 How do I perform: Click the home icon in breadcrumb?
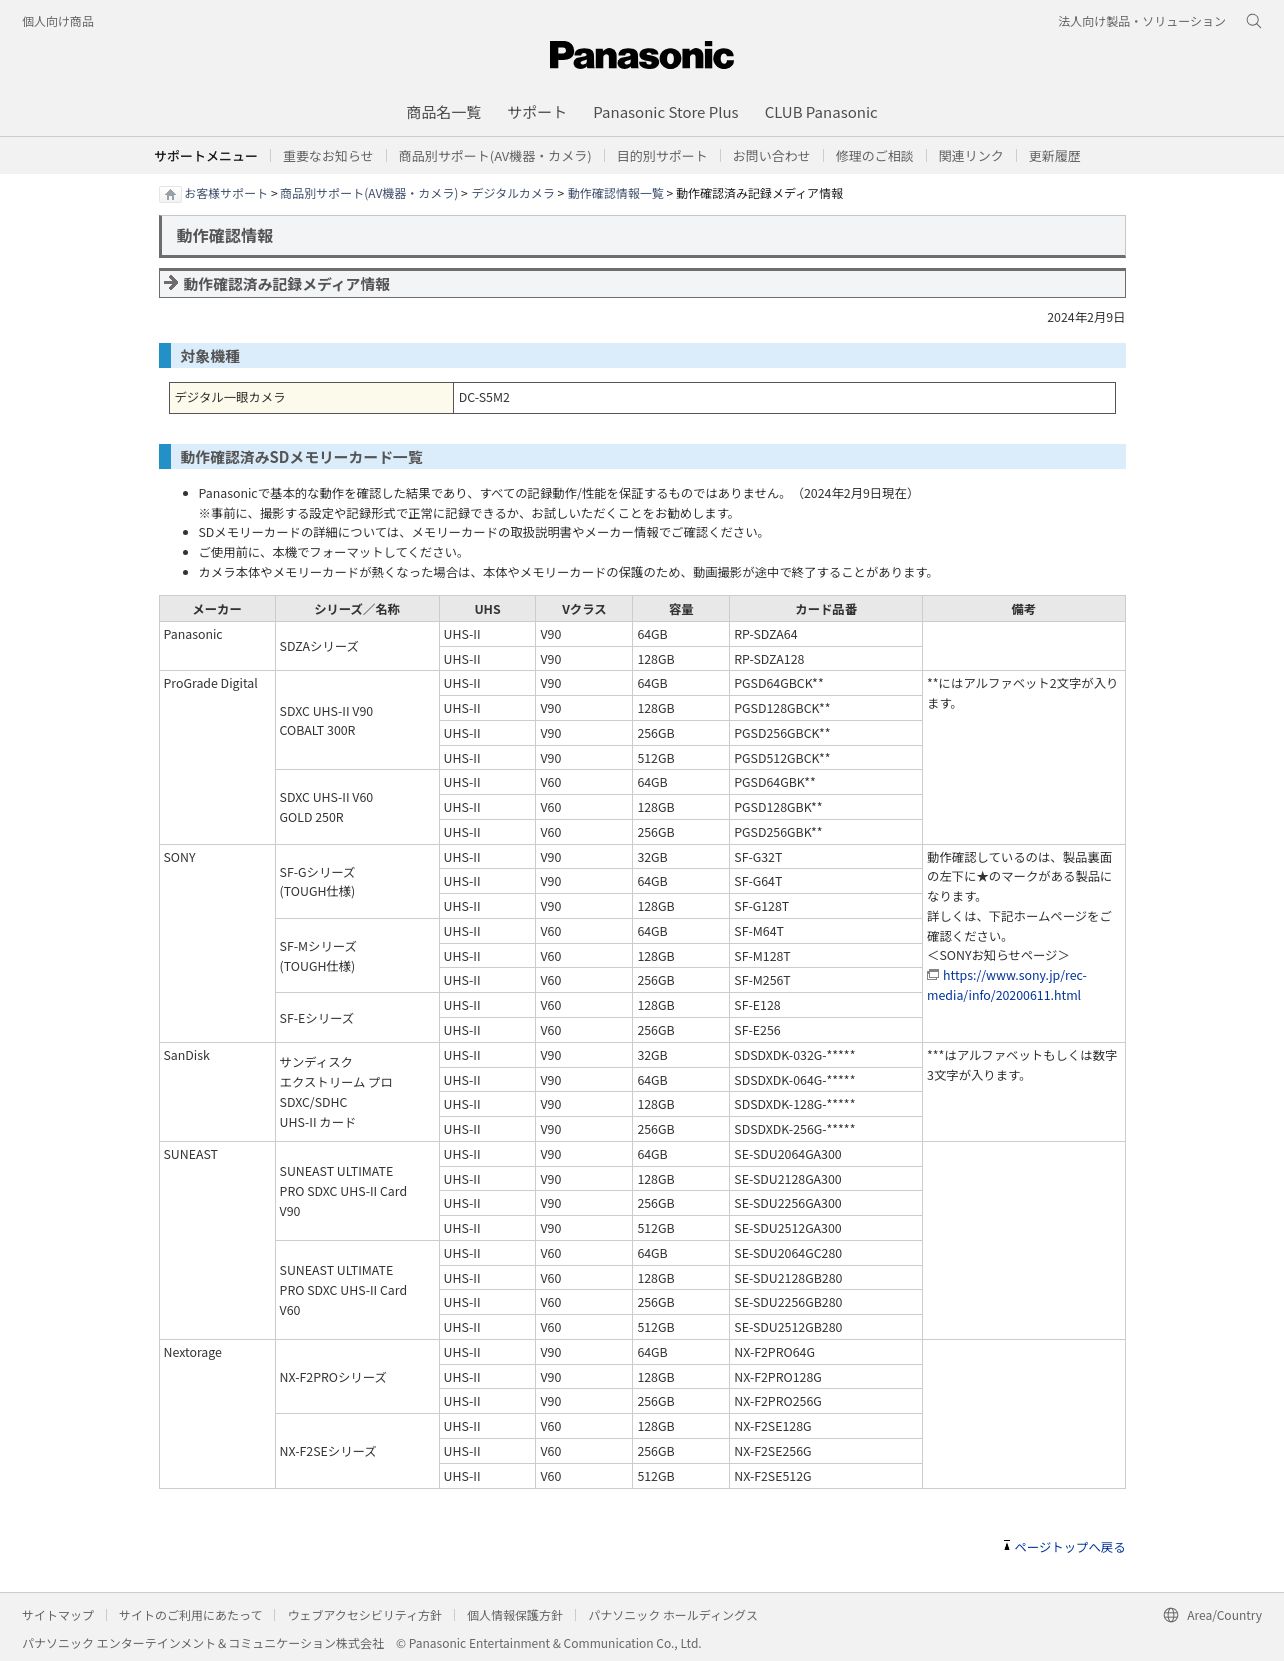[170, 194]
